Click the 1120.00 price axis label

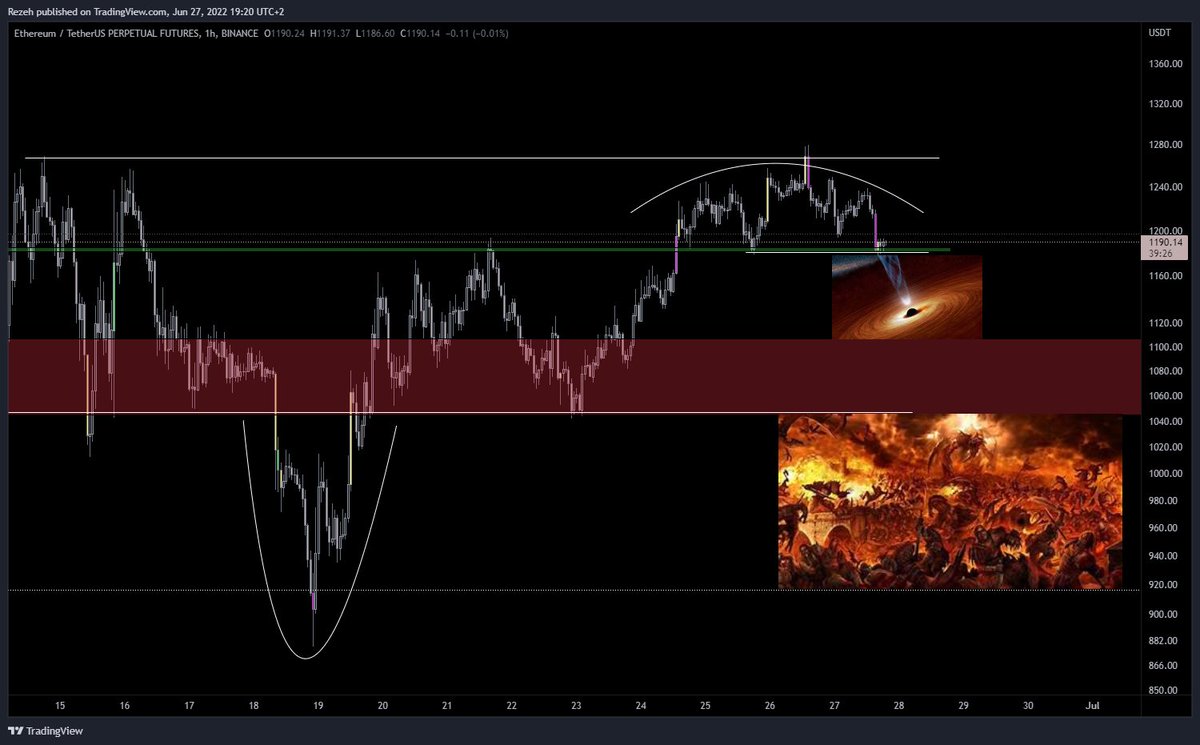(x=1166, y=323)
